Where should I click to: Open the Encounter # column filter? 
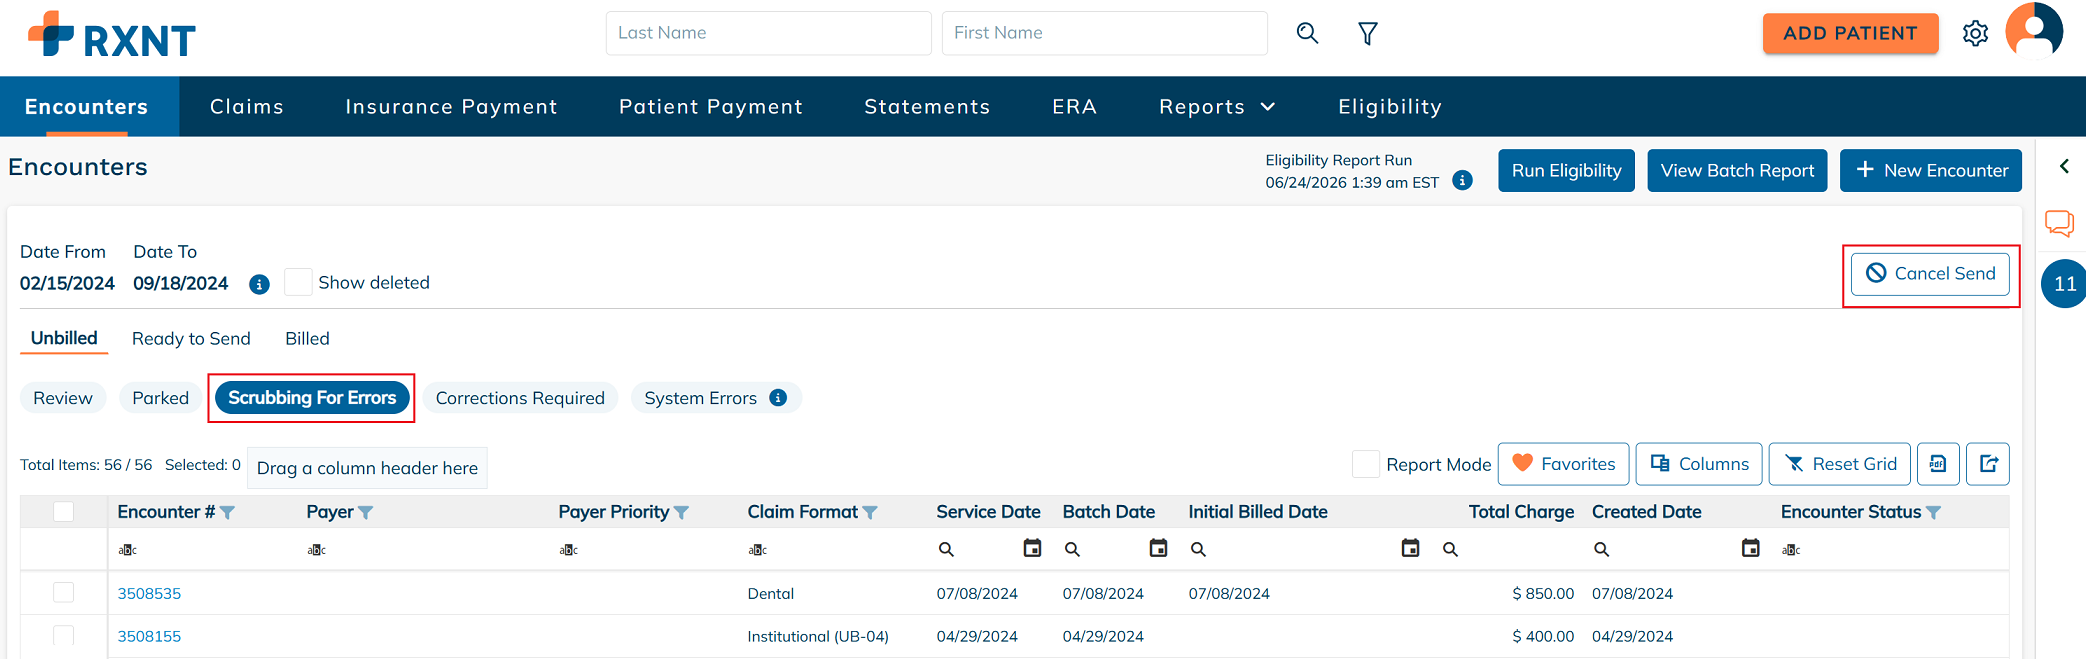[228, 513]
